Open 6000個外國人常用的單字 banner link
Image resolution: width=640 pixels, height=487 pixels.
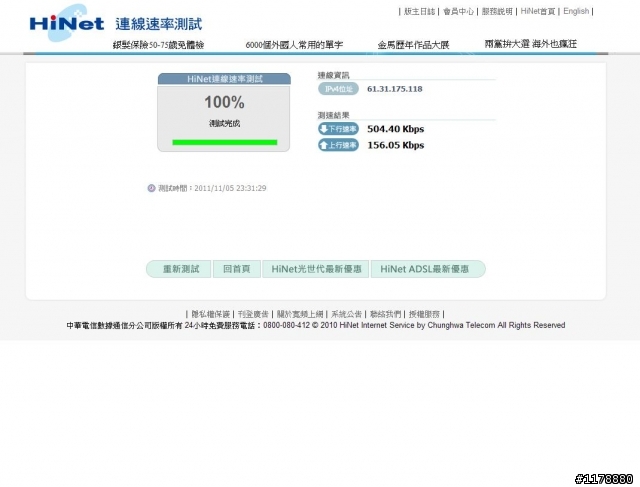(x=294, y=45)
